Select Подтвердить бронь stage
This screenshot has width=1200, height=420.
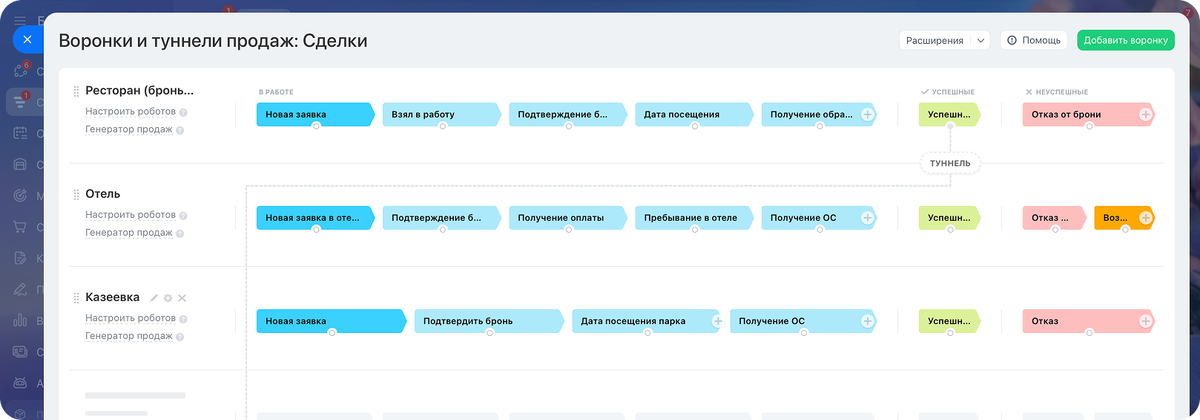[489, 321]
